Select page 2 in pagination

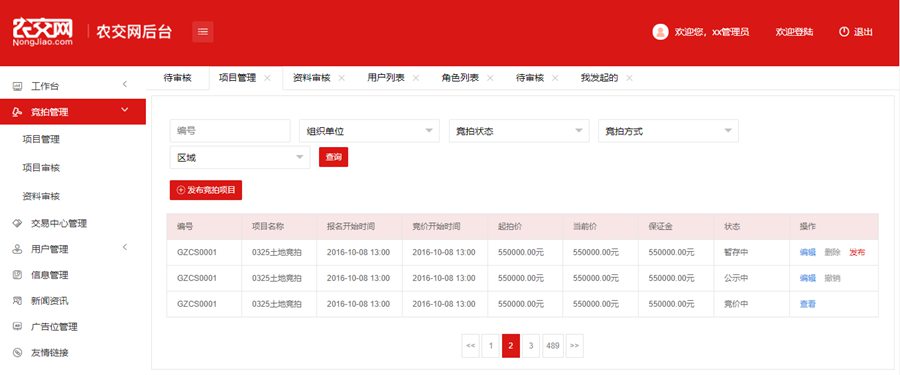pos(511,346)
